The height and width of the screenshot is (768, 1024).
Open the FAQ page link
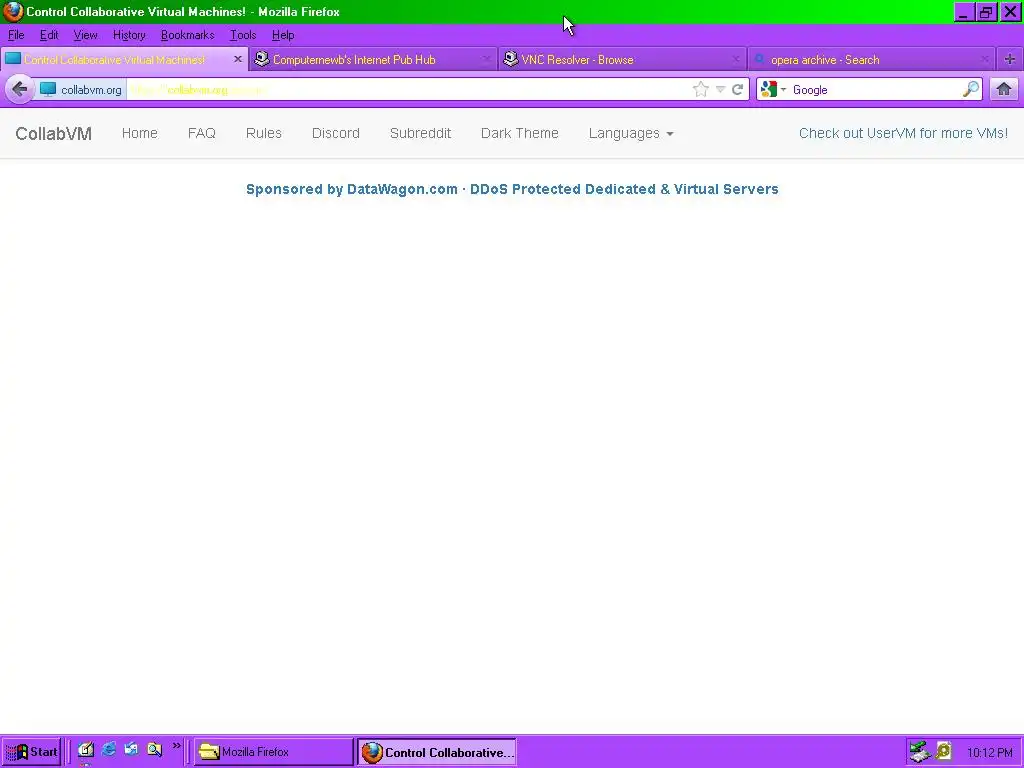tap(202, 133)
